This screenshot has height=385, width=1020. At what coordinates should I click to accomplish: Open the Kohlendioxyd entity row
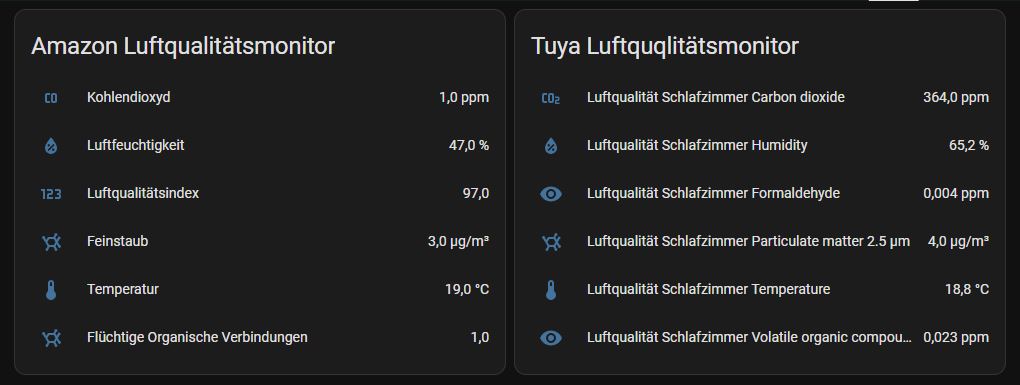tap(260, 98)
